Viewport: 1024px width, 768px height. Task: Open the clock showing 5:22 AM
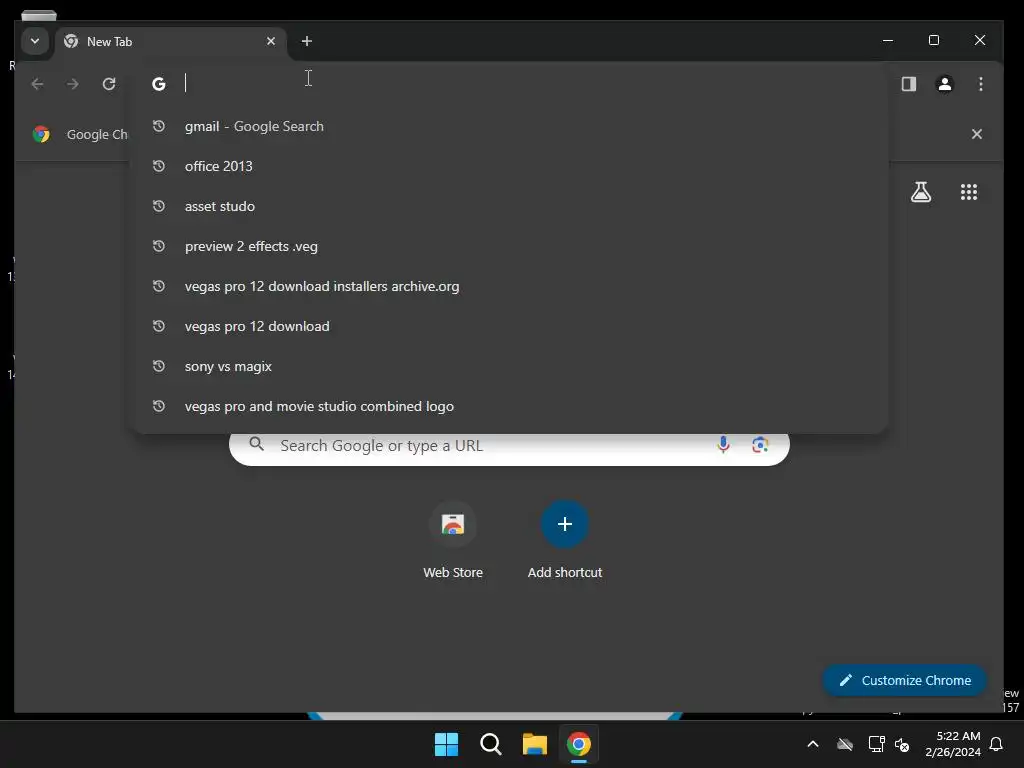point(953,744)
